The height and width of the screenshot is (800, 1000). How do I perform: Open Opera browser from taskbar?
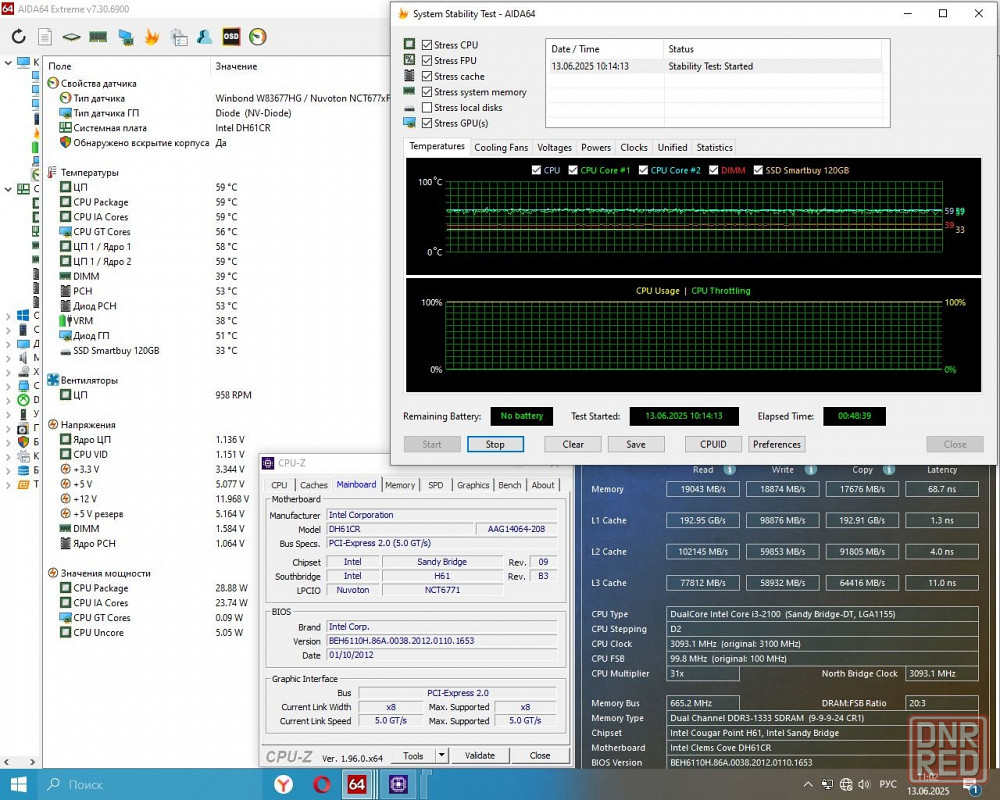tap(321, 784)
